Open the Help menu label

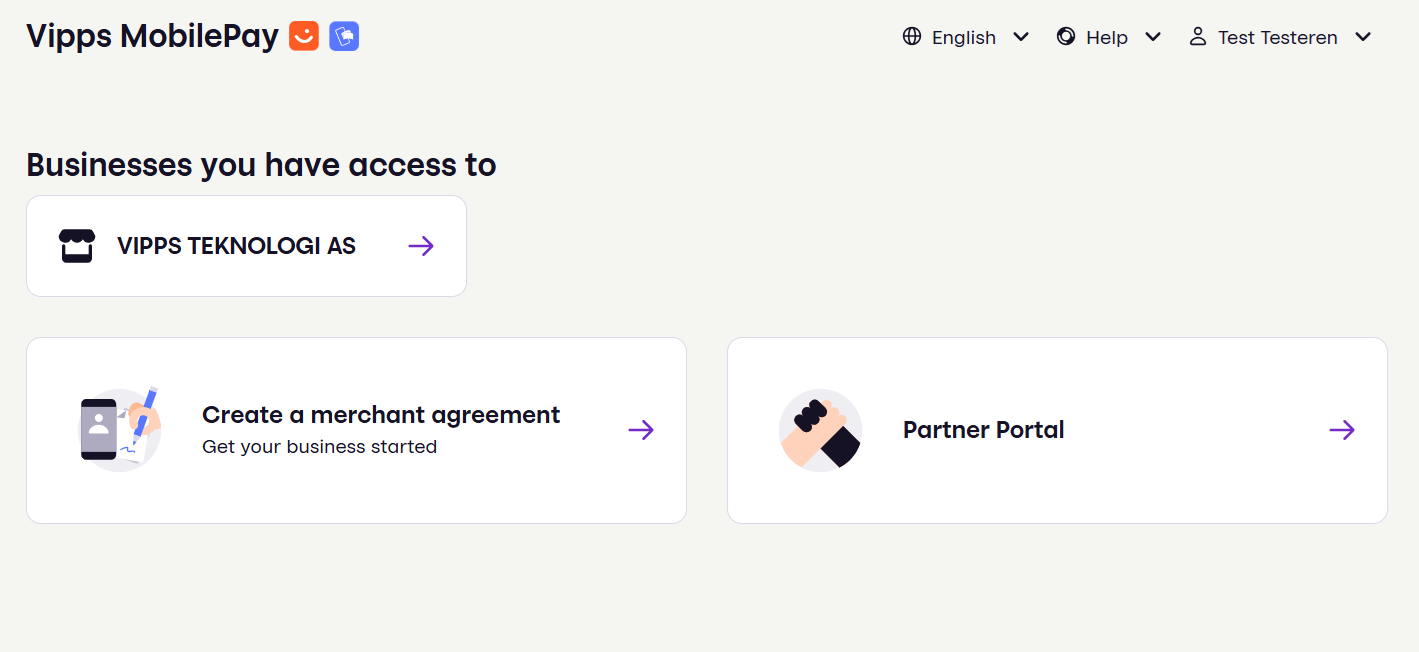click(1107, 37)
